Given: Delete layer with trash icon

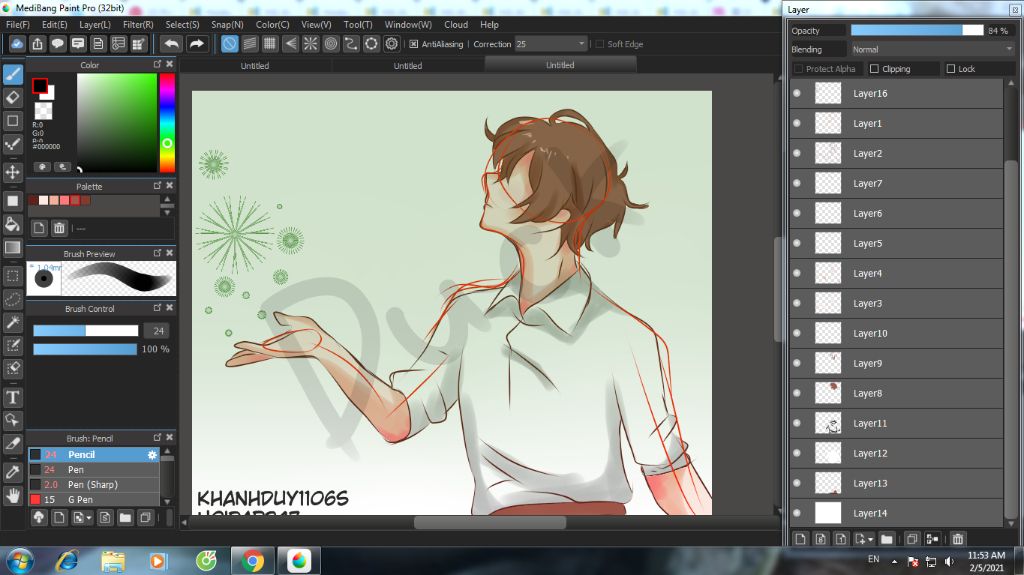Looking at the screenshot, I should [957, 538].
